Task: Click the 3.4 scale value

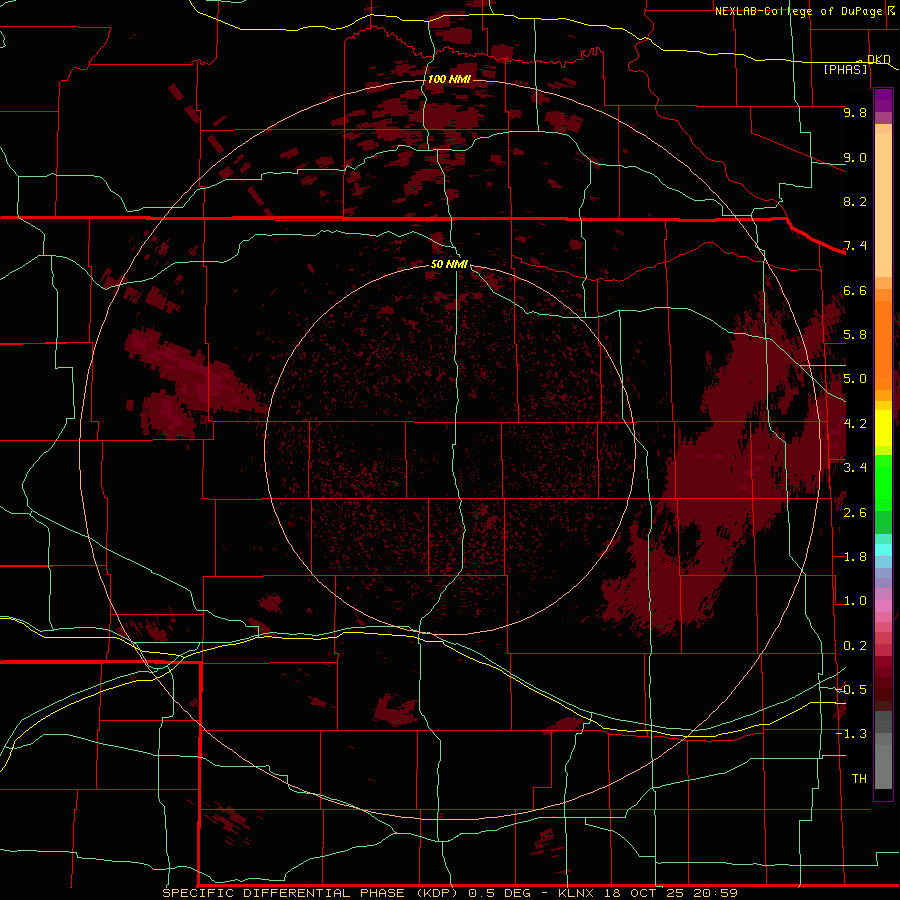Action: 855,468
